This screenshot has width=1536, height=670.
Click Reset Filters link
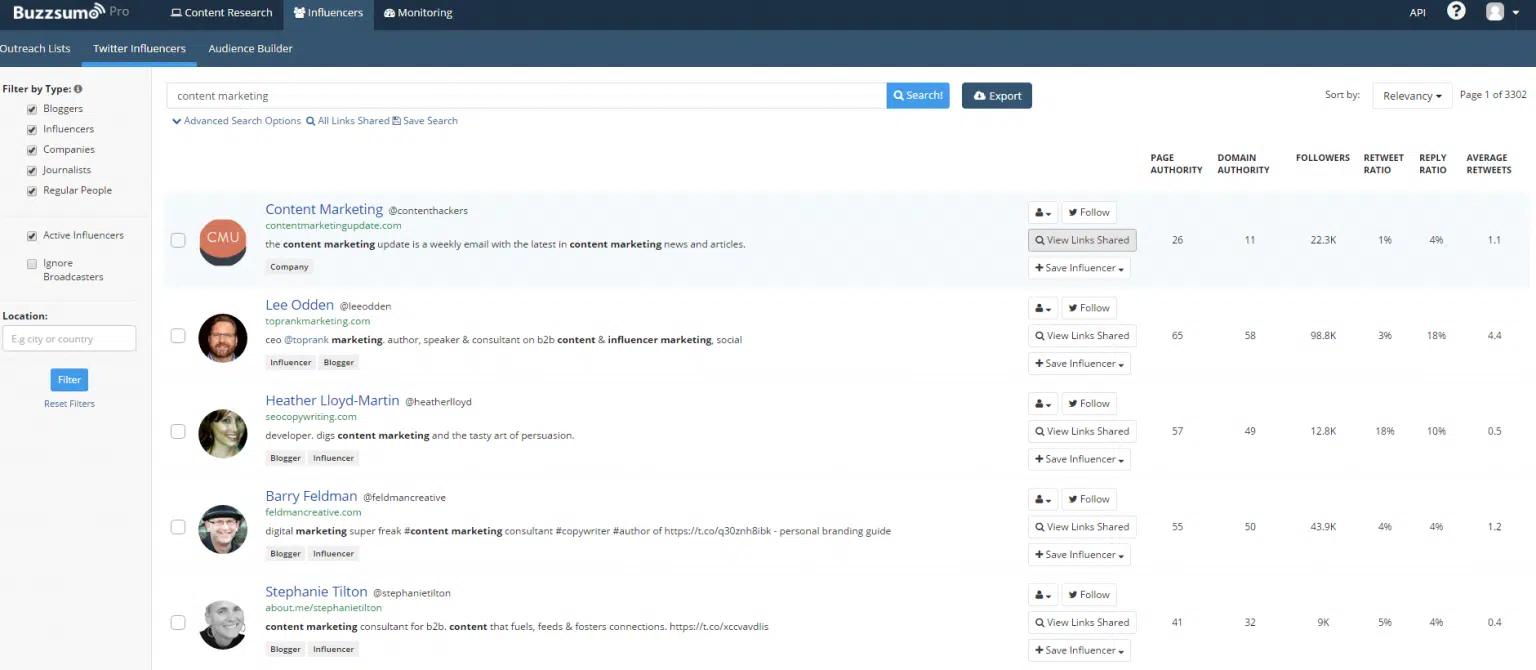click(69, 404)
